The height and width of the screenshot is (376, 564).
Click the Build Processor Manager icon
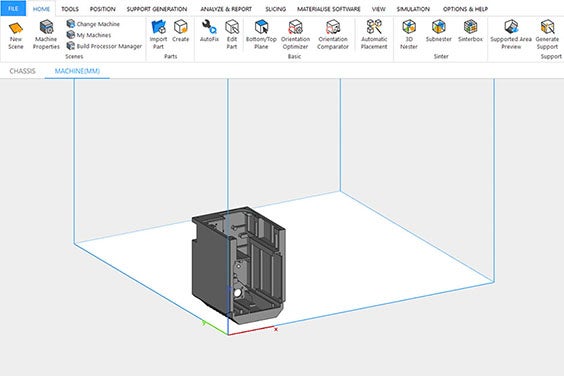click(x=71, y=46)
